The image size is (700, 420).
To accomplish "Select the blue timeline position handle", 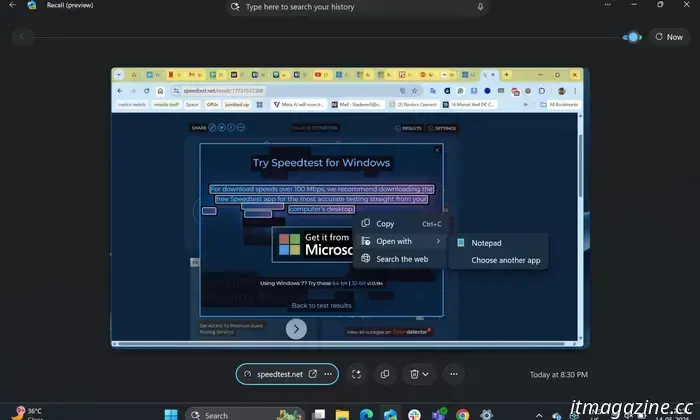I will 632,37.
